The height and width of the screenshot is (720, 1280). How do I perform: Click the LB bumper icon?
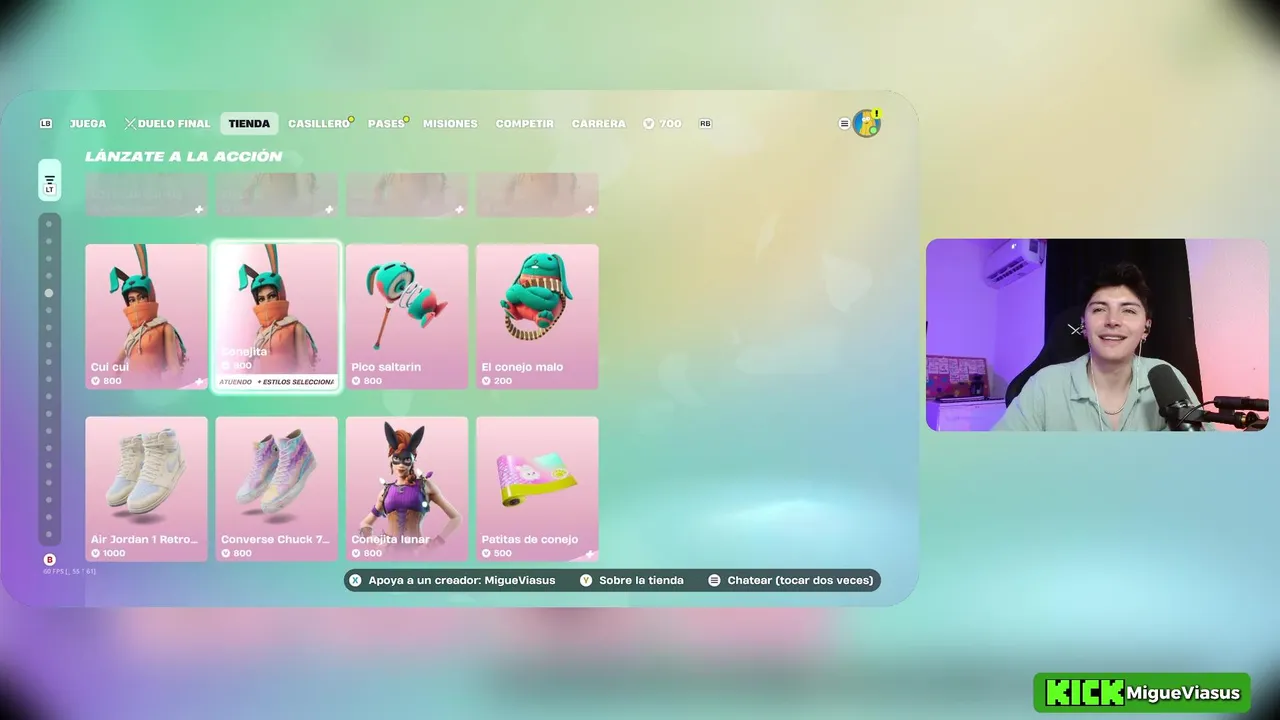pyautogui.click(x=46, y=124)
